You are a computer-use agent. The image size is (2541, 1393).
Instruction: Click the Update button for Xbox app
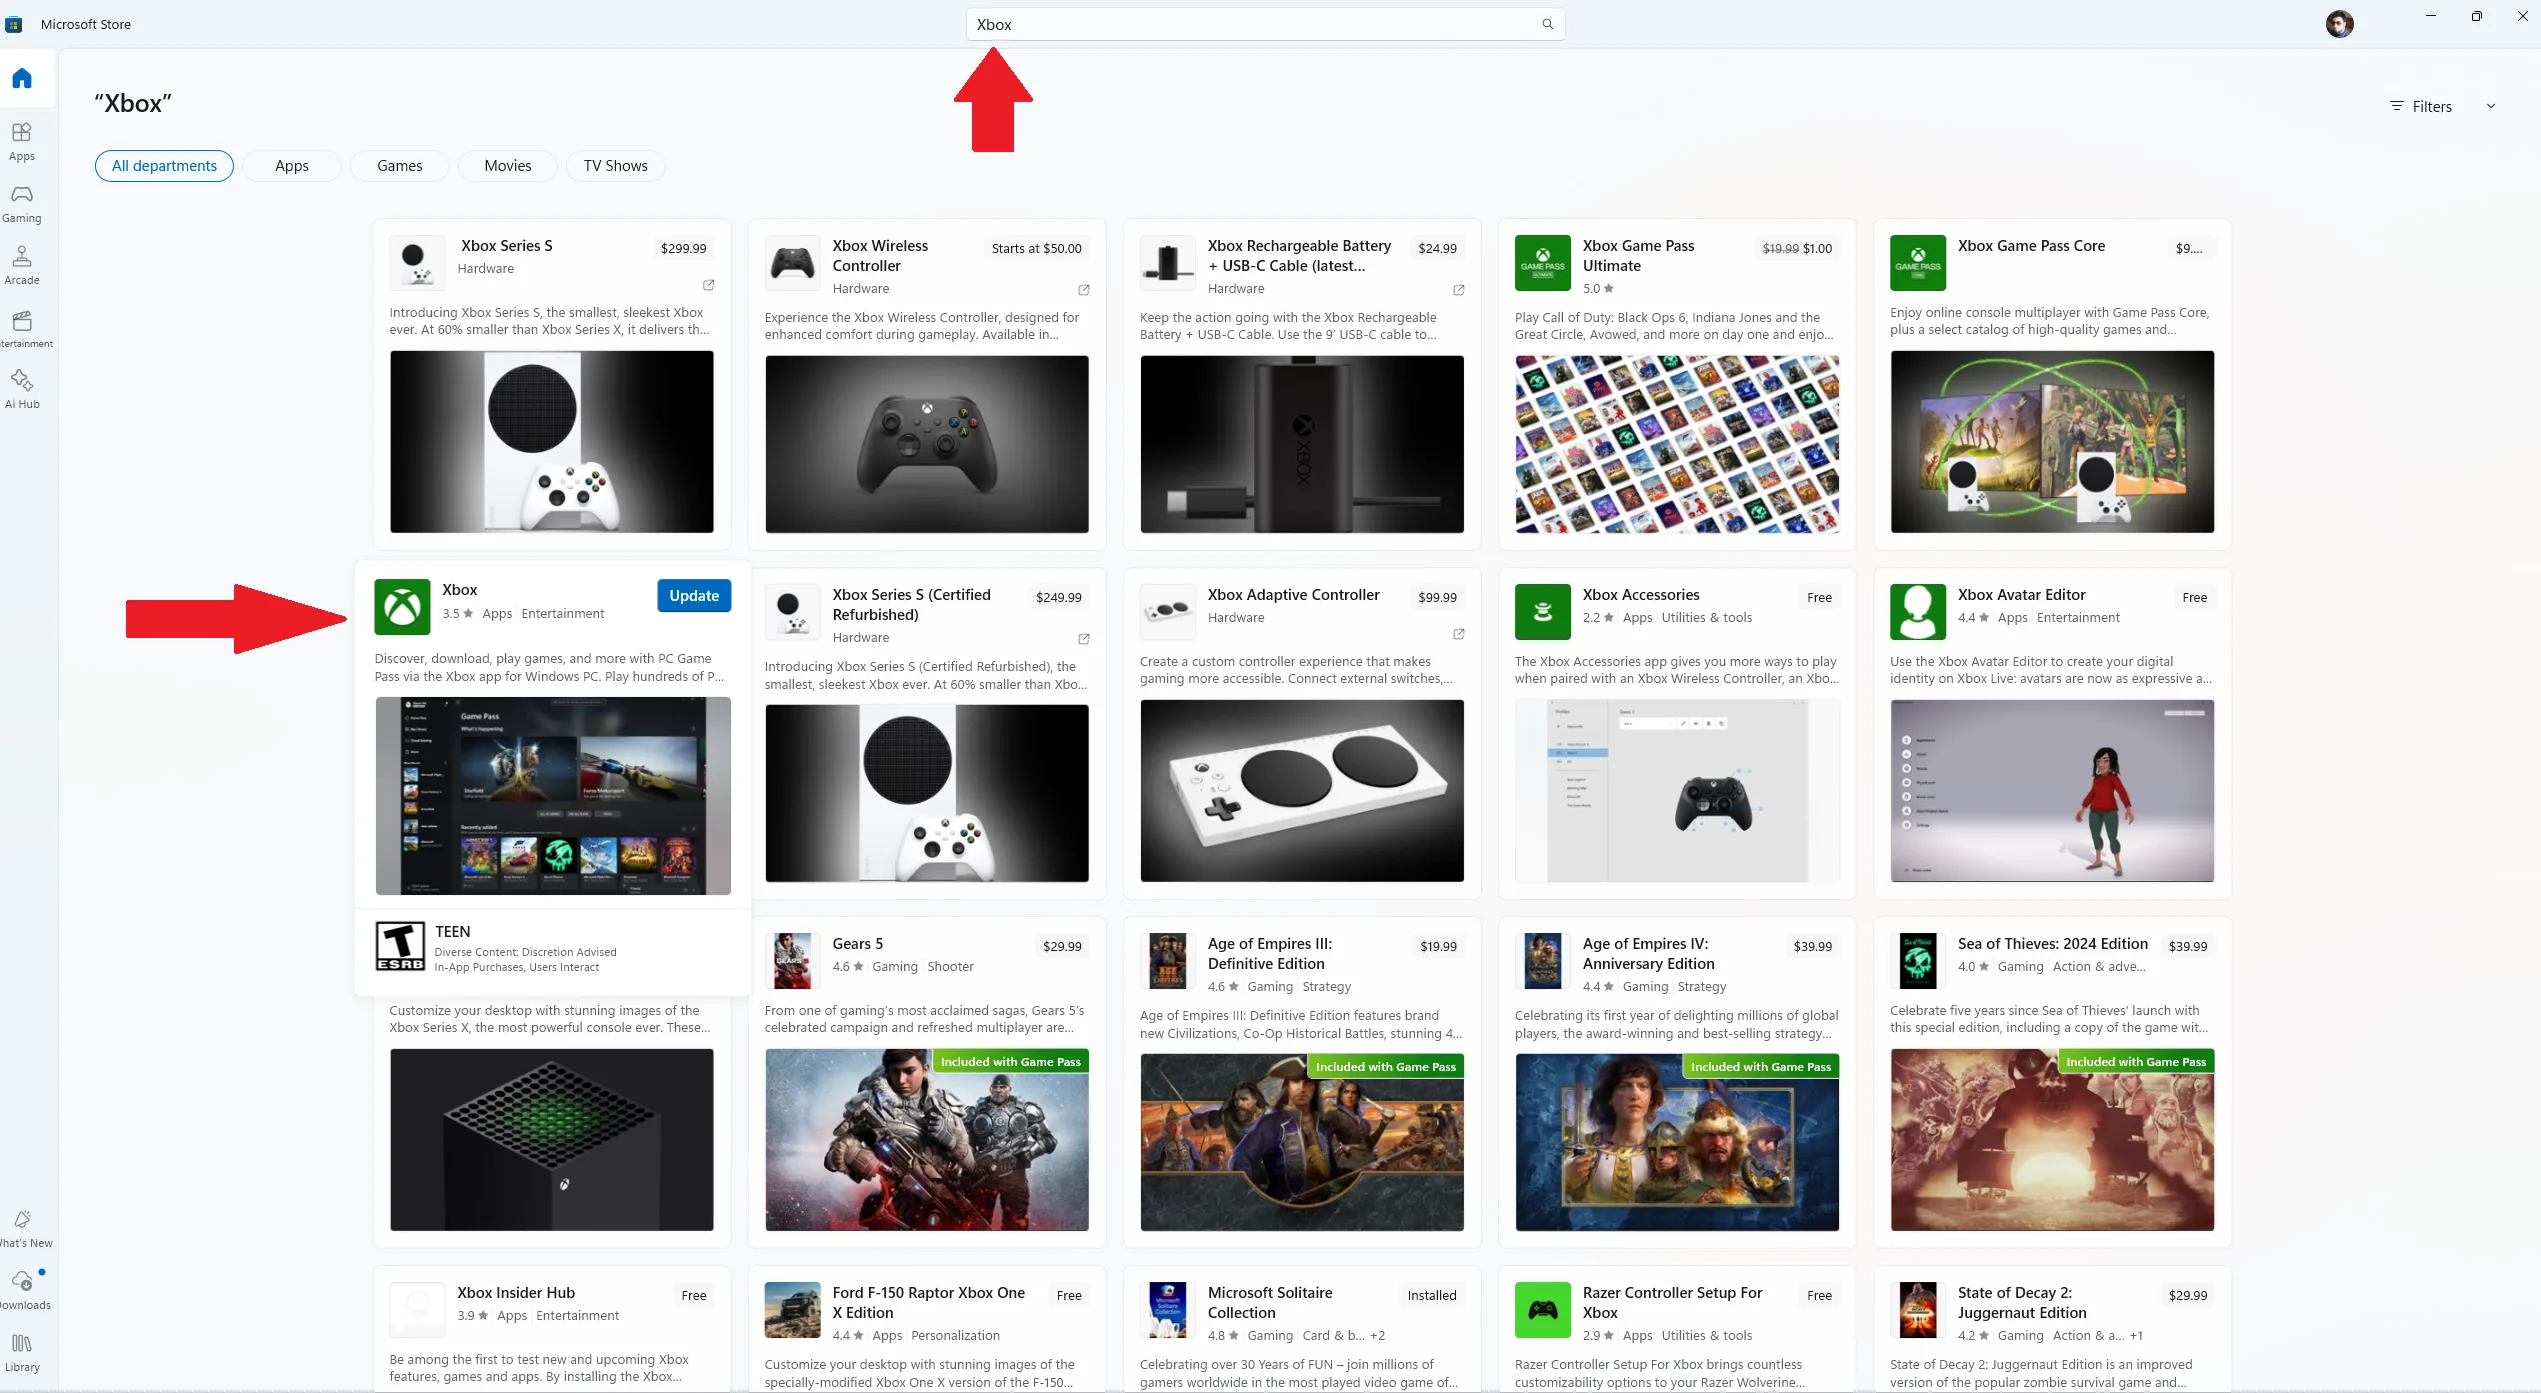[x=694, y=595]
